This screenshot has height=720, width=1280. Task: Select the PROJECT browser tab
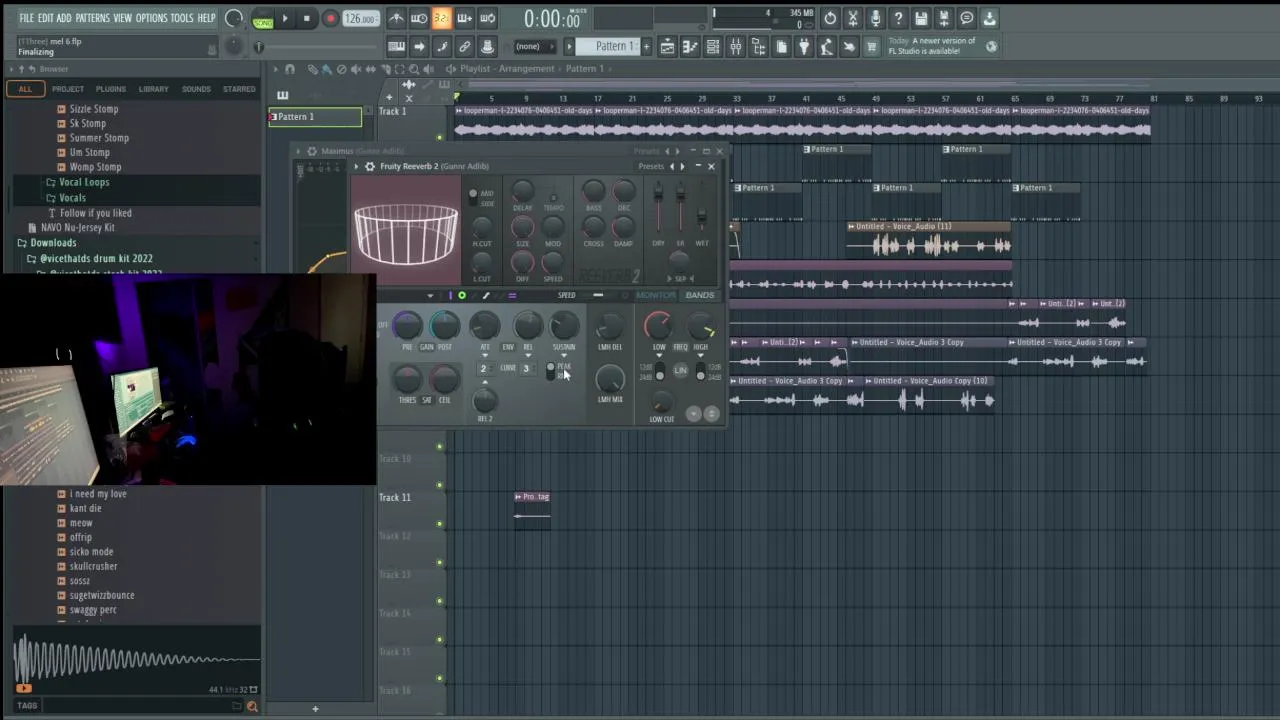(68, 89)
